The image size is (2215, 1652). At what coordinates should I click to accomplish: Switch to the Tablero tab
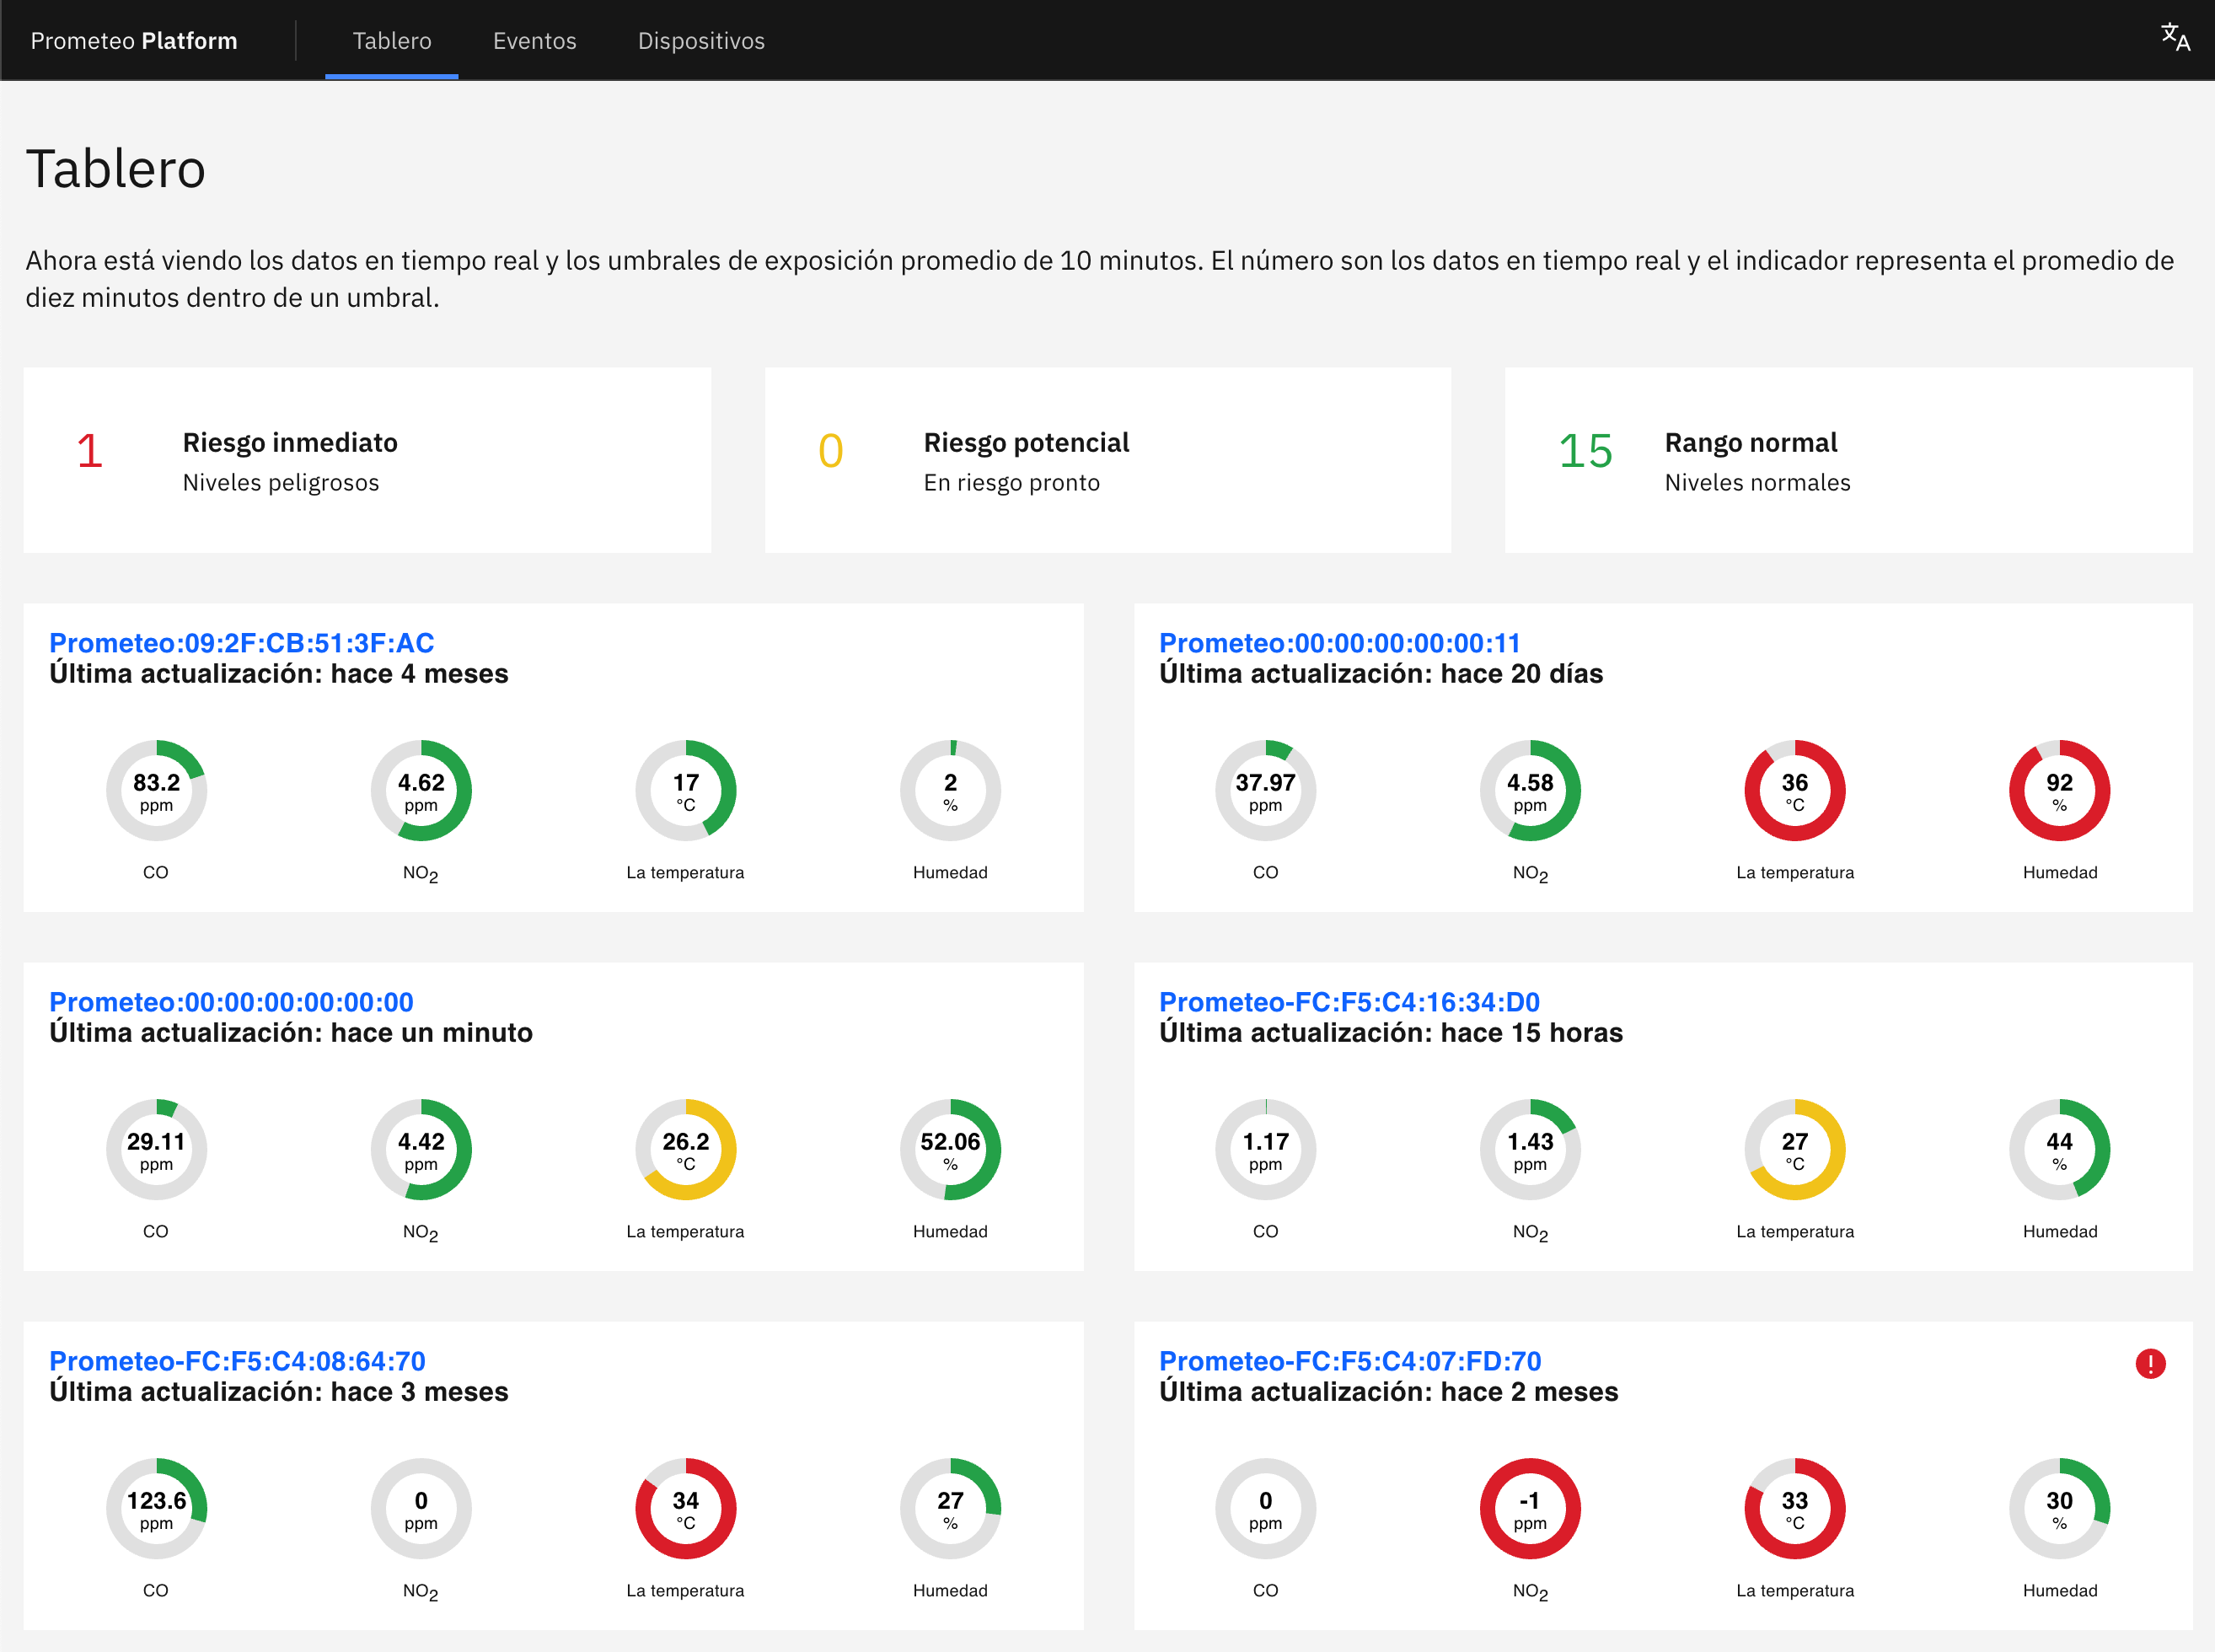[392, 41]
